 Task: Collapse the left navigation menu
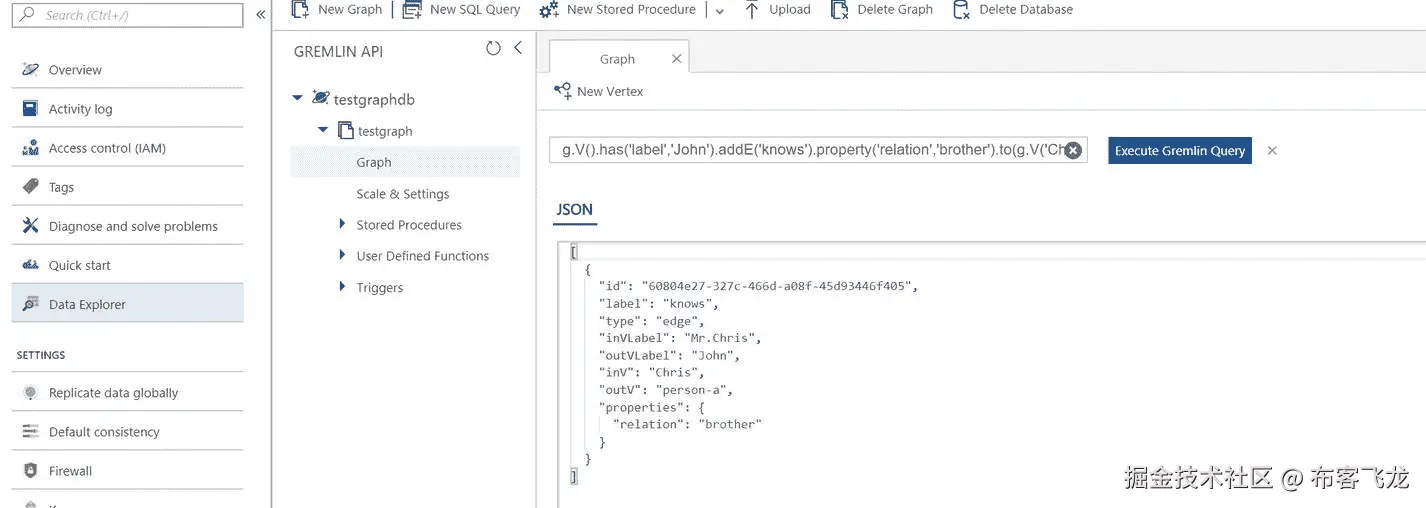(261, 15)
